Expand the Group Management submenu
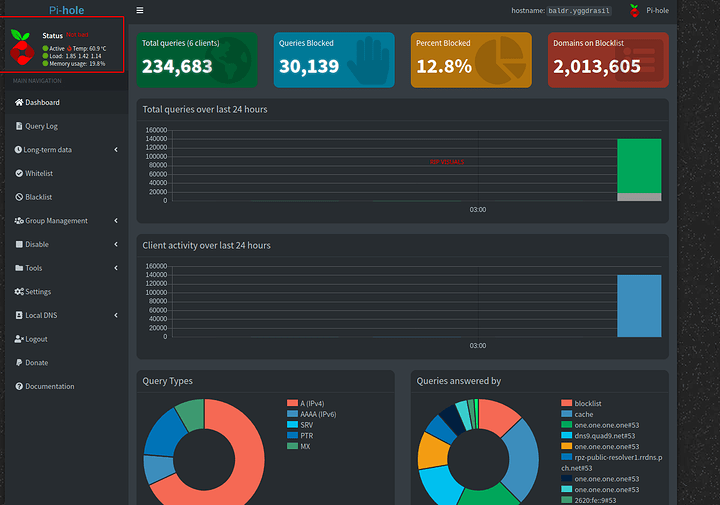The width and height of the screenshot is (720, 505). tap(56, 220)
